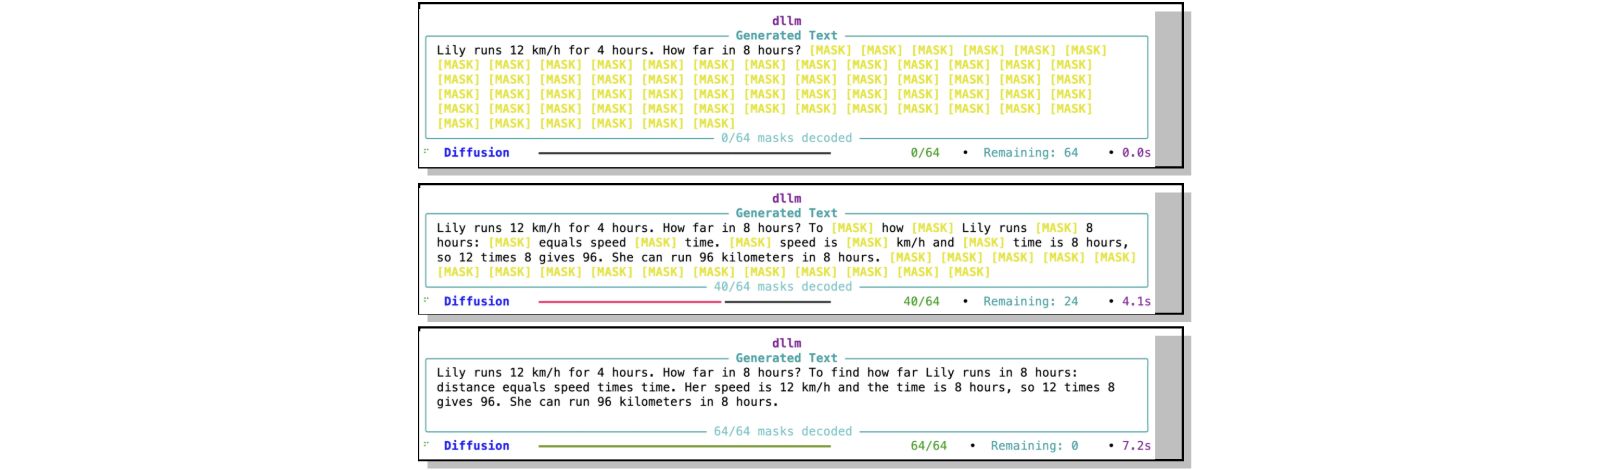Click the 'Remaining: 24' status
Viewport: 1600px width, 470px height.
click(1030, 301)
